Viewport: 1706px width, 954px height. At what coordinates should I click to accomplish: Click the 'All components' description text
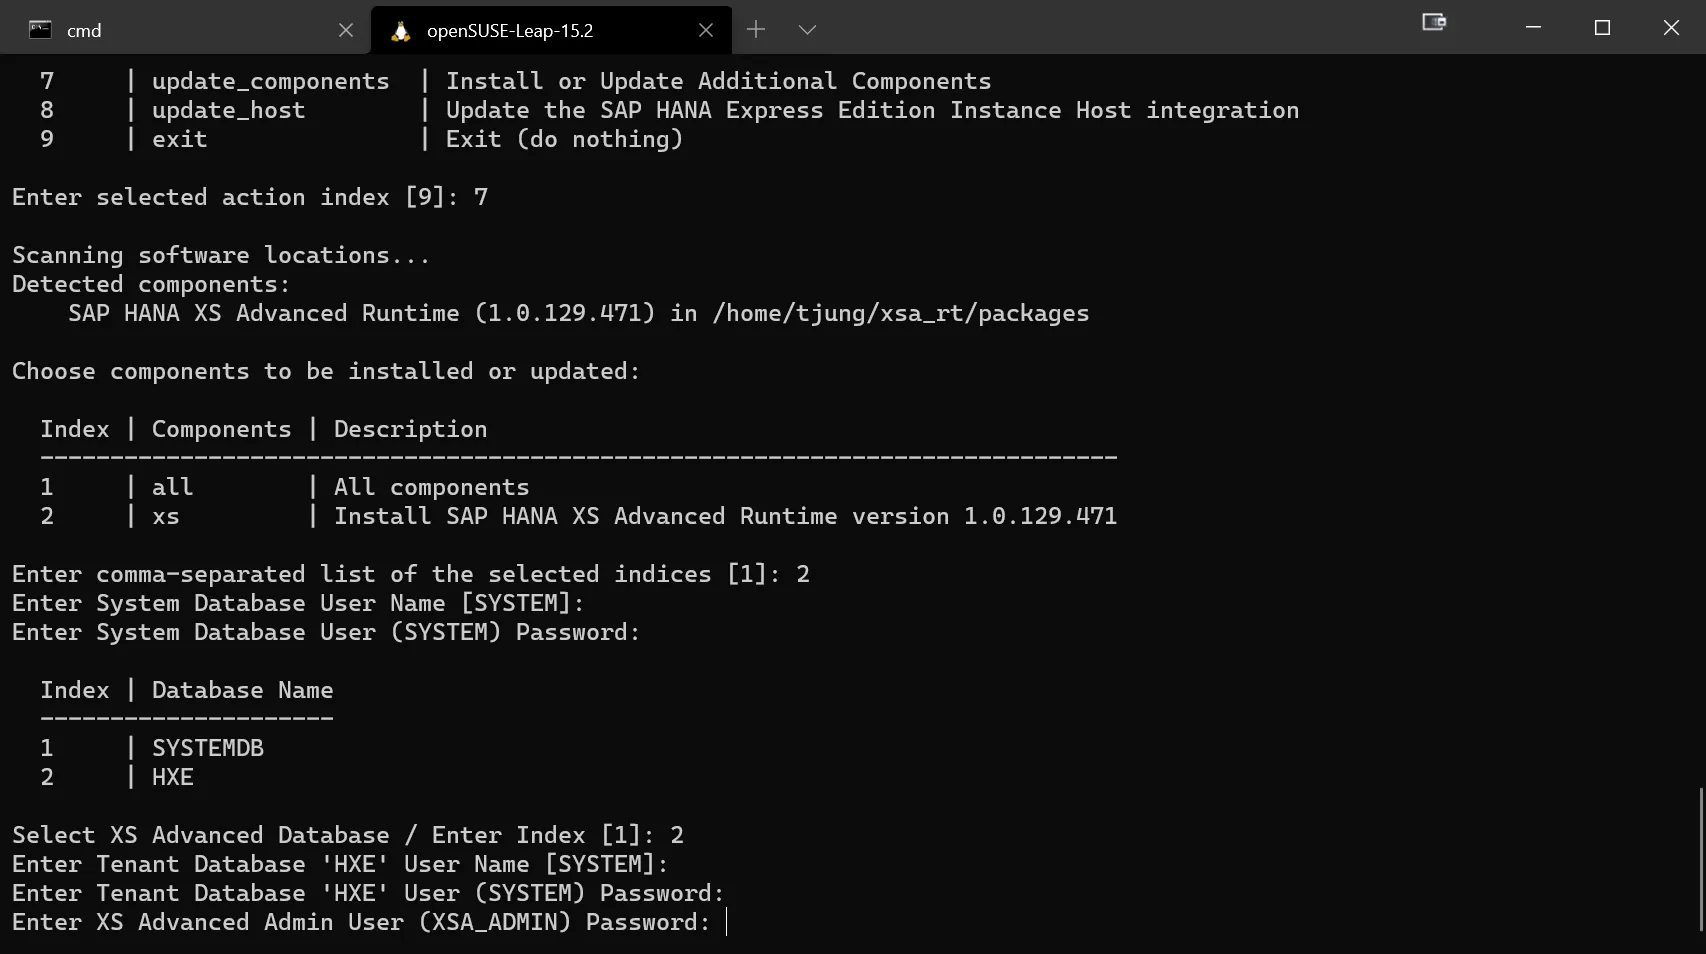tap(431, 487)
